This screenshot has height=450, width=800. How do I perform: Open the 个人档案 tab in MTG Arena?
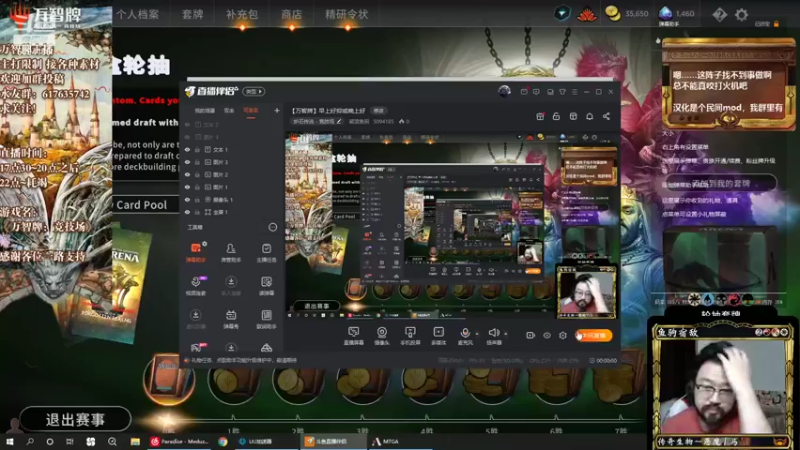pyautogui.click(x=138, y=14)
